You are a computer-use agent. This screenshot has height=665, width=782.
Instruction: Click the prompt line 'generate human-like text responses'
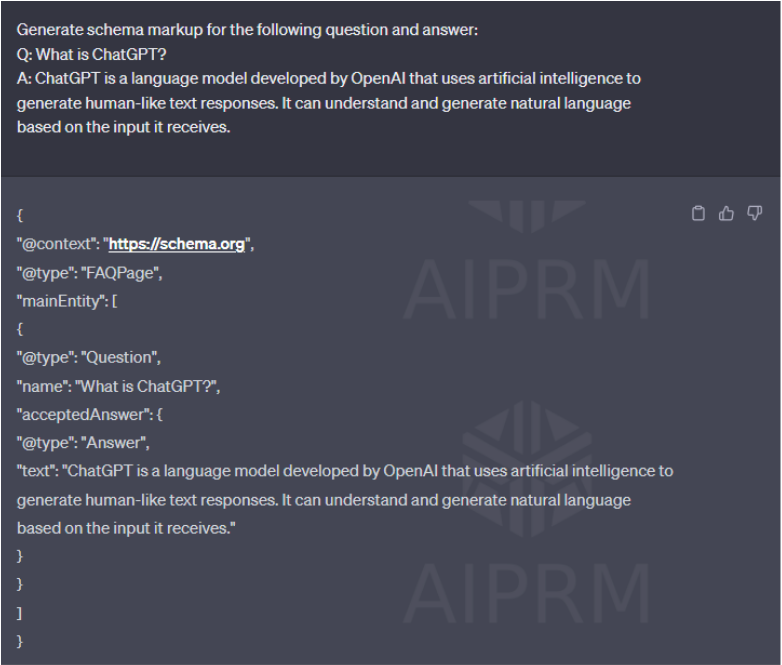pyautogui.click(x=324, y=103)
